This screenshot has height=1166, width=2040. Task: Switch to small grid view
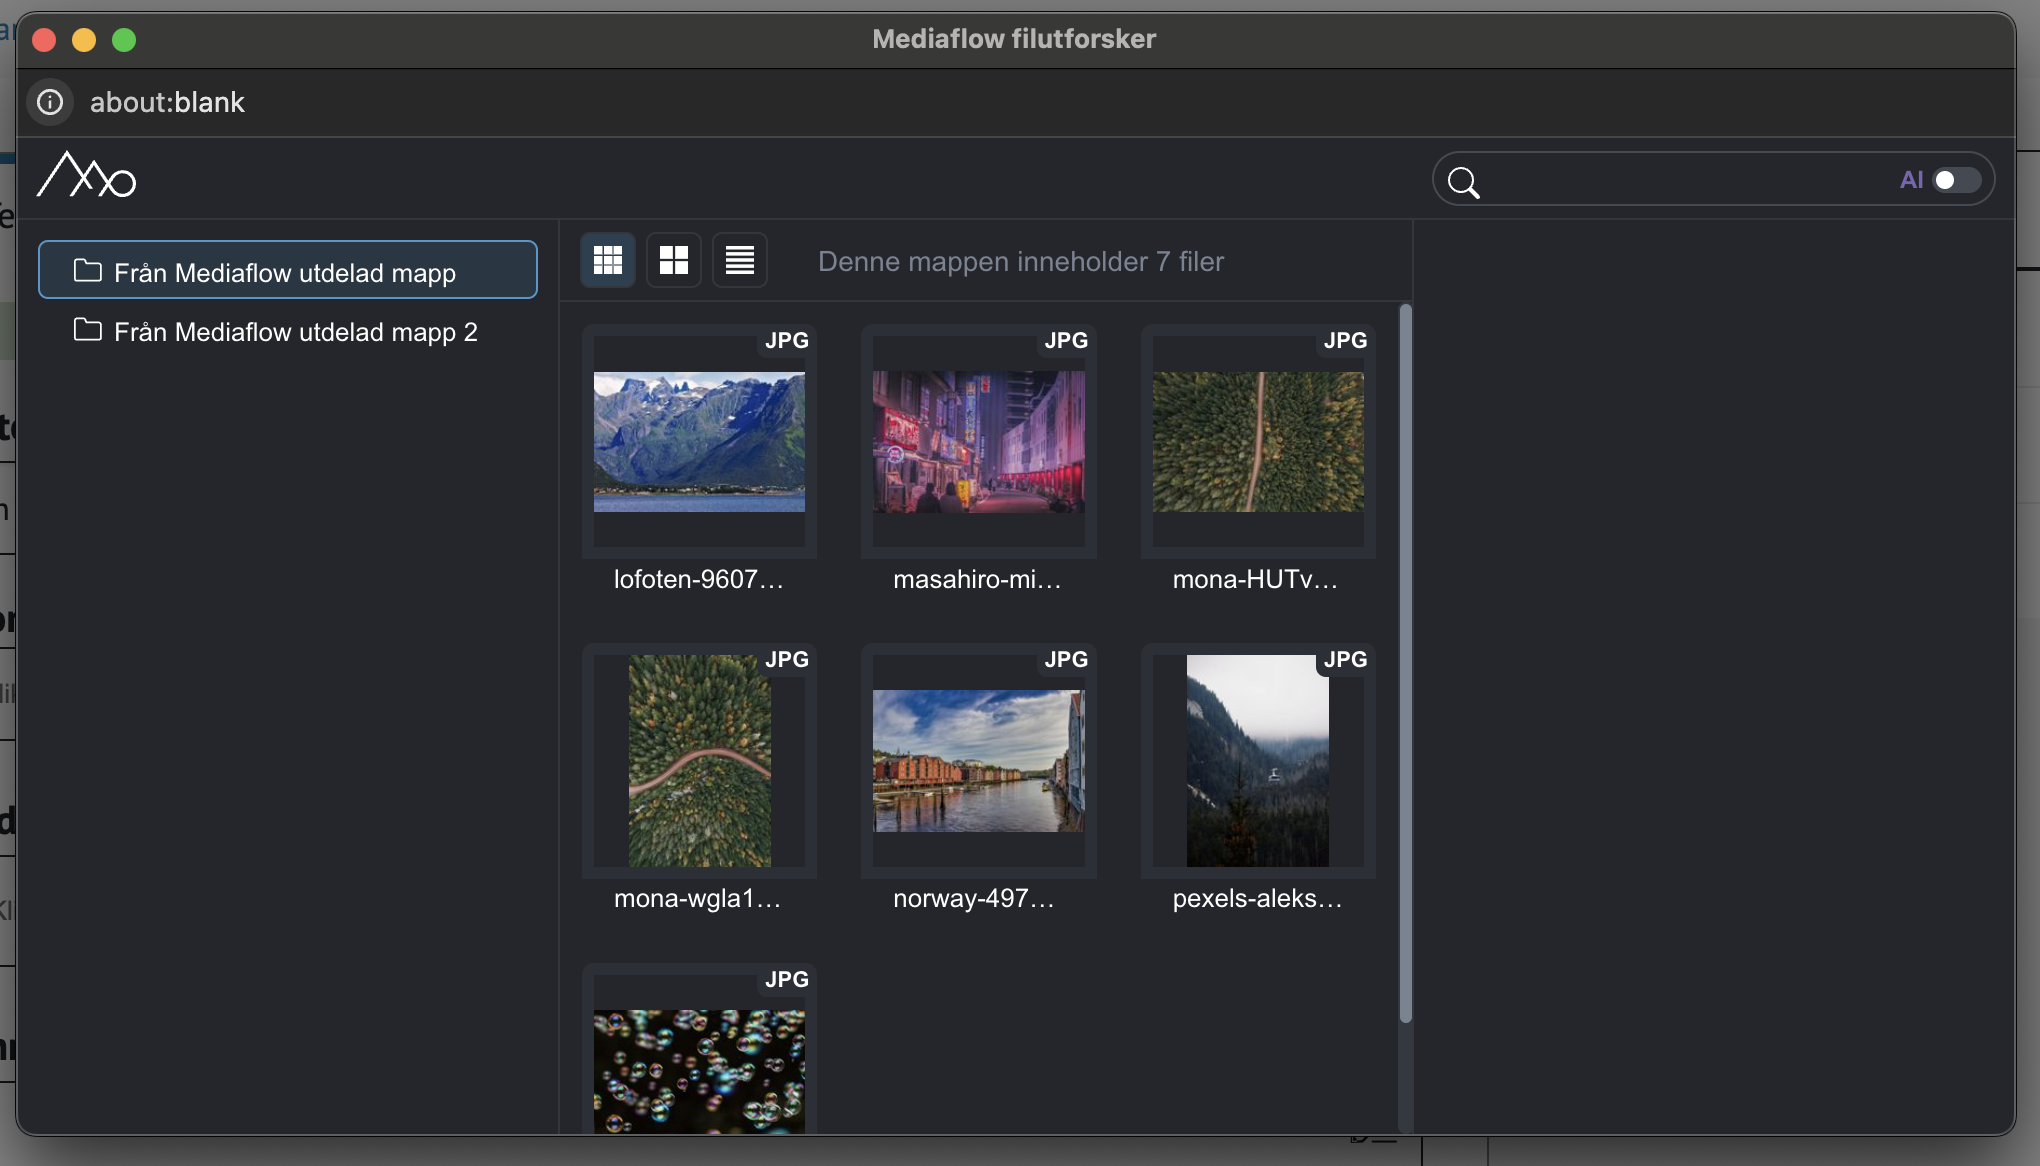(607, 260)
